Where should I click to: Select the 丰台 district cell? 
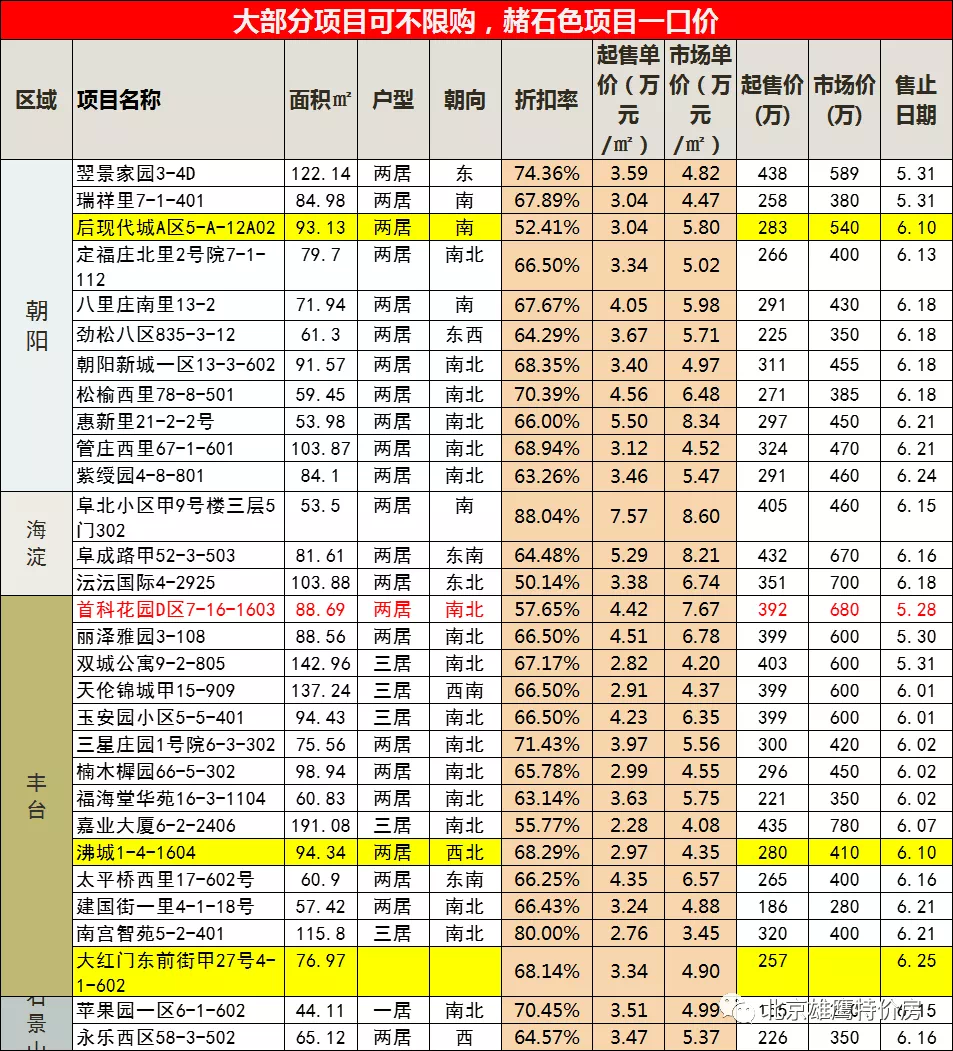[36, 795]
